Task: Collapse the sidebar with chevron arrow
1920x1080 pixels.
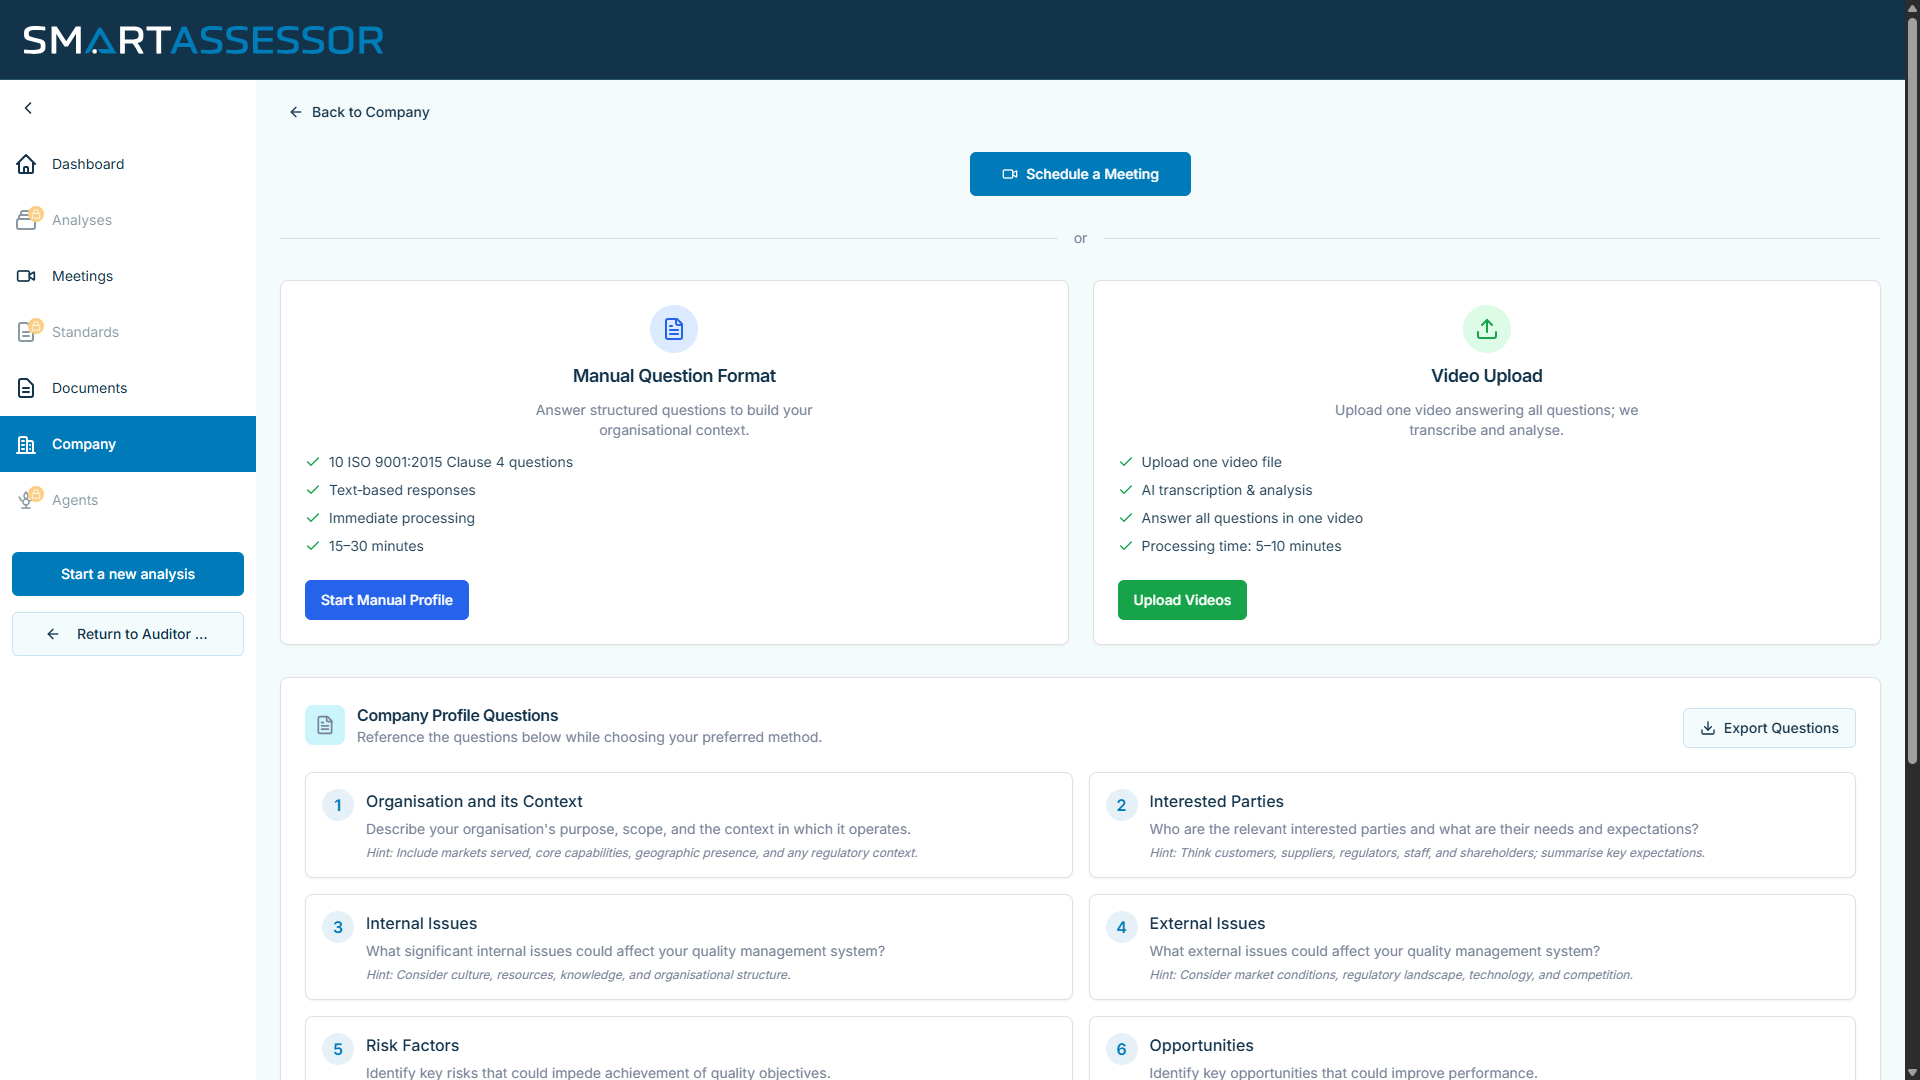Action: pyautogui.click(x=28, y=108)
